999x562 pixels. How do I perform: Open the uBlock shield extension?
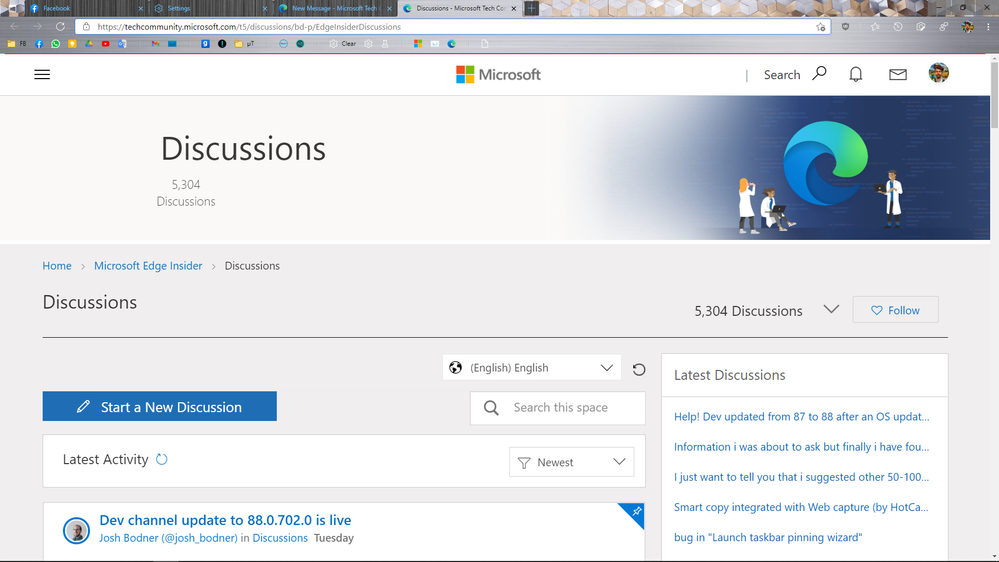click(x=845, y=27)
